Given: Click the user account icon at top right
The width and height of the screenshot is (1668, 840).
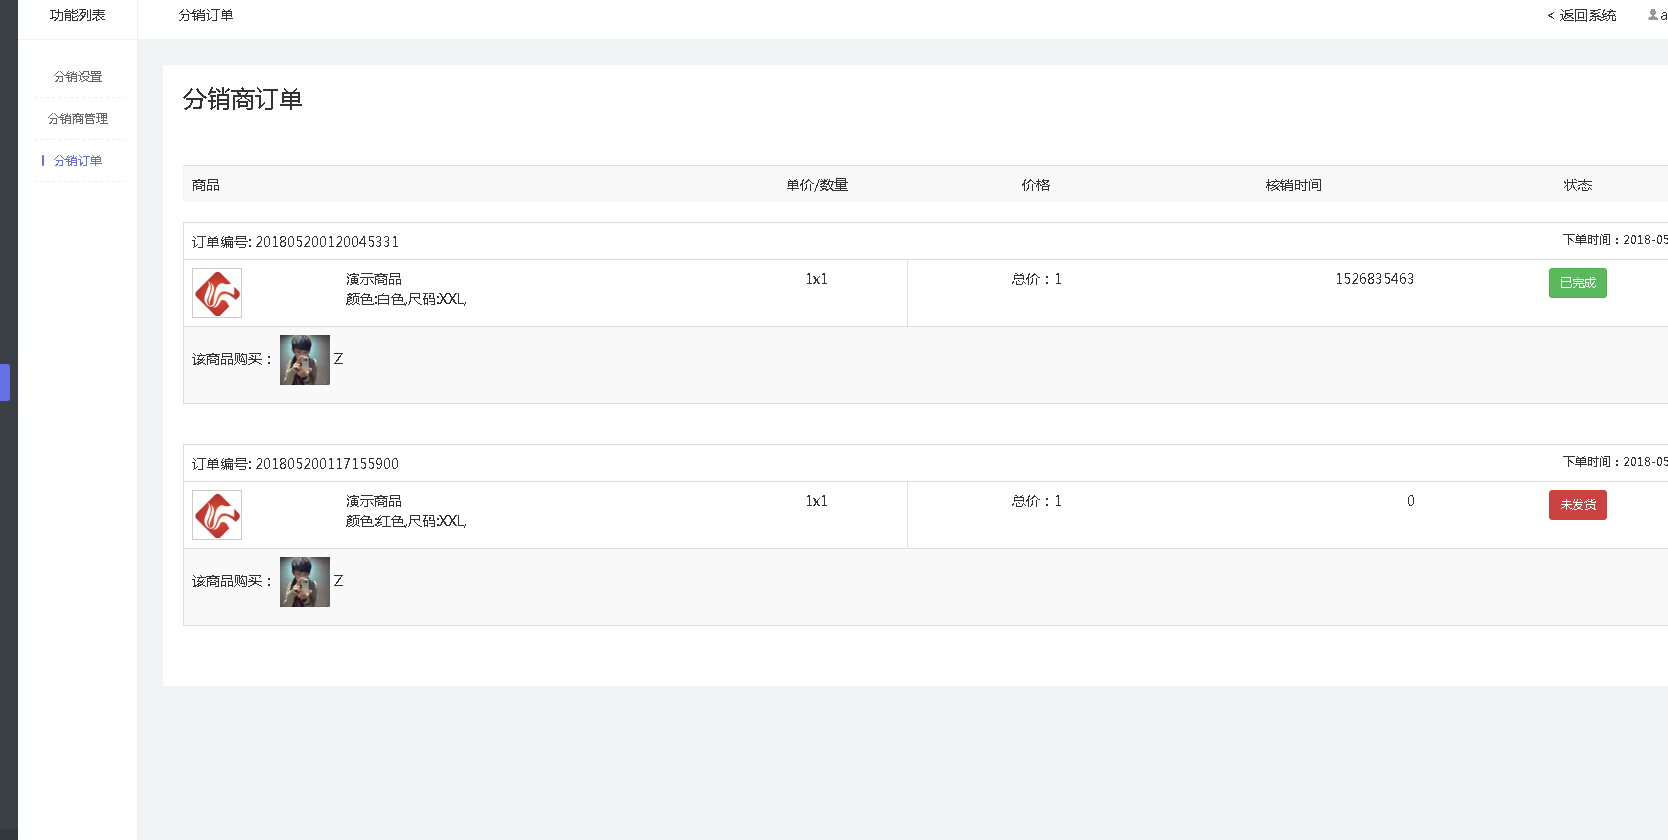Looking at the screenshot, I should [1653, 15].
